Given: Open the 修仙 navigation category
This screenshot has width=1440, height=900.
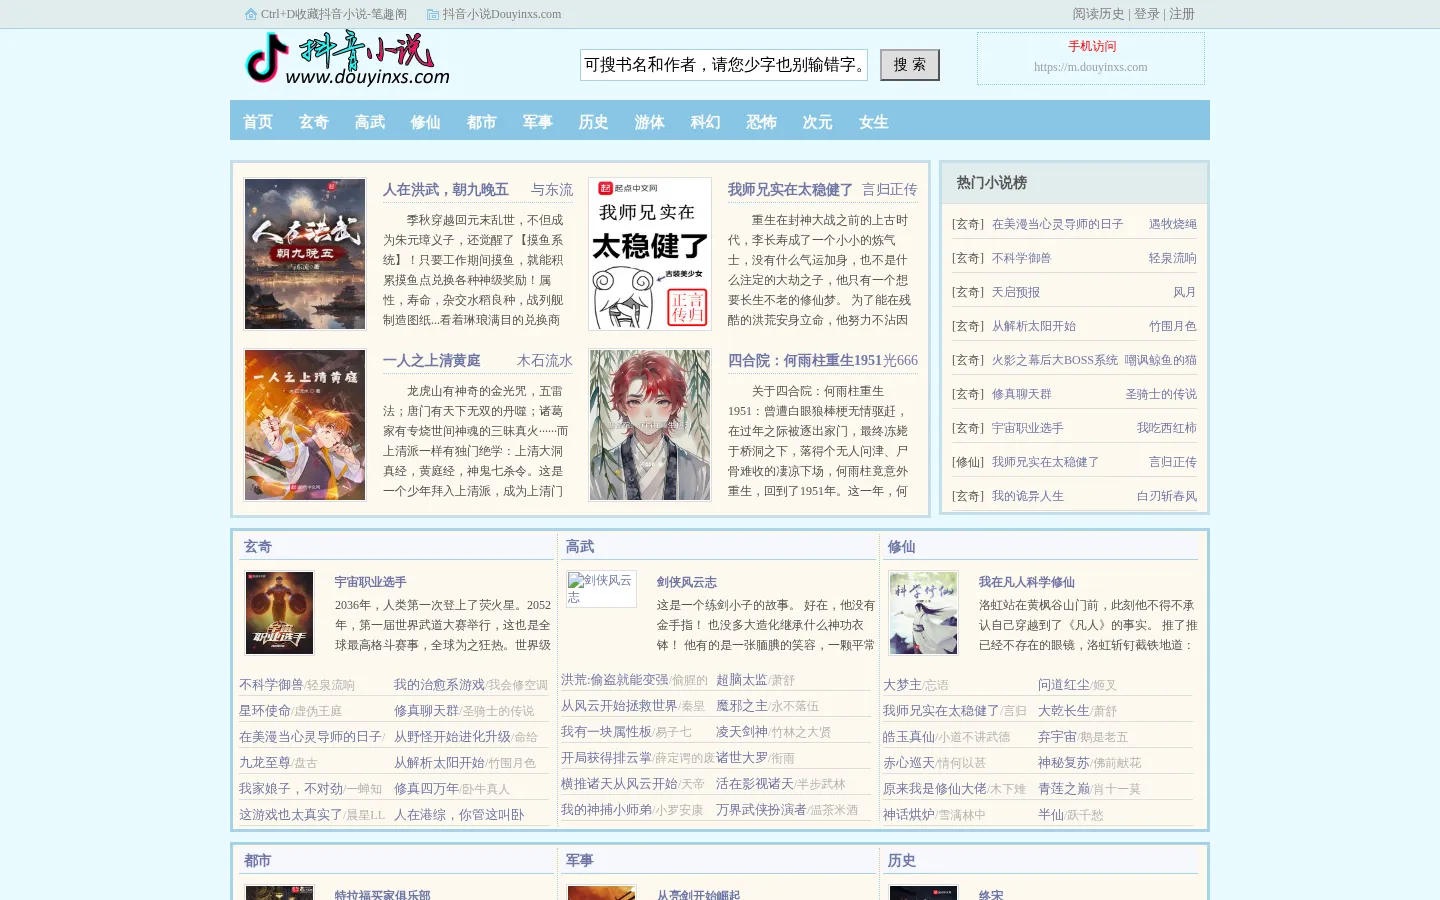Looking at the screenshot, I should (x=426, y=121).
